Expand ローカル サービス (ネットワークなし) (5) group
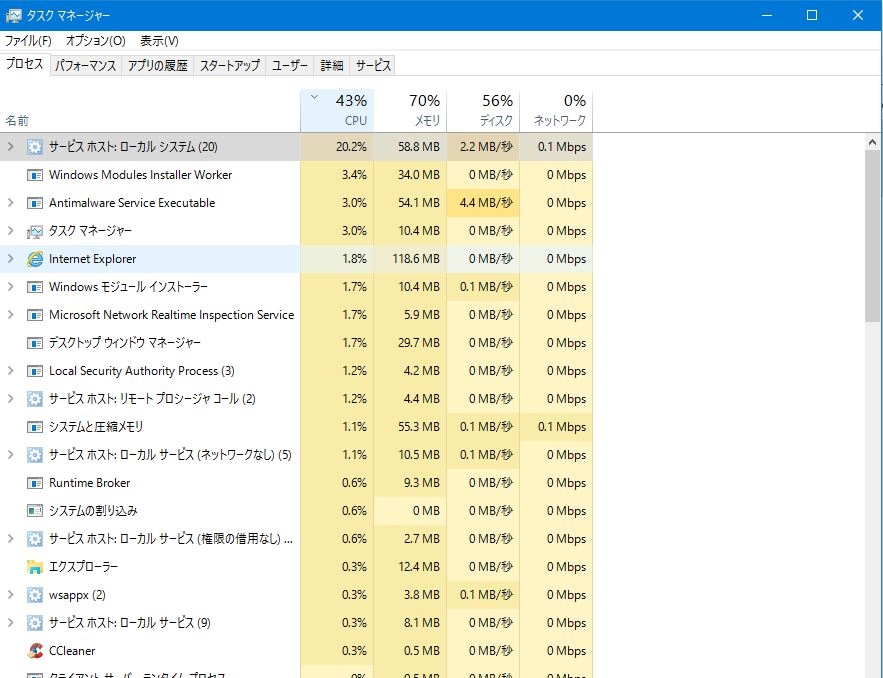The image size is (883, 678). pos(10,455)
